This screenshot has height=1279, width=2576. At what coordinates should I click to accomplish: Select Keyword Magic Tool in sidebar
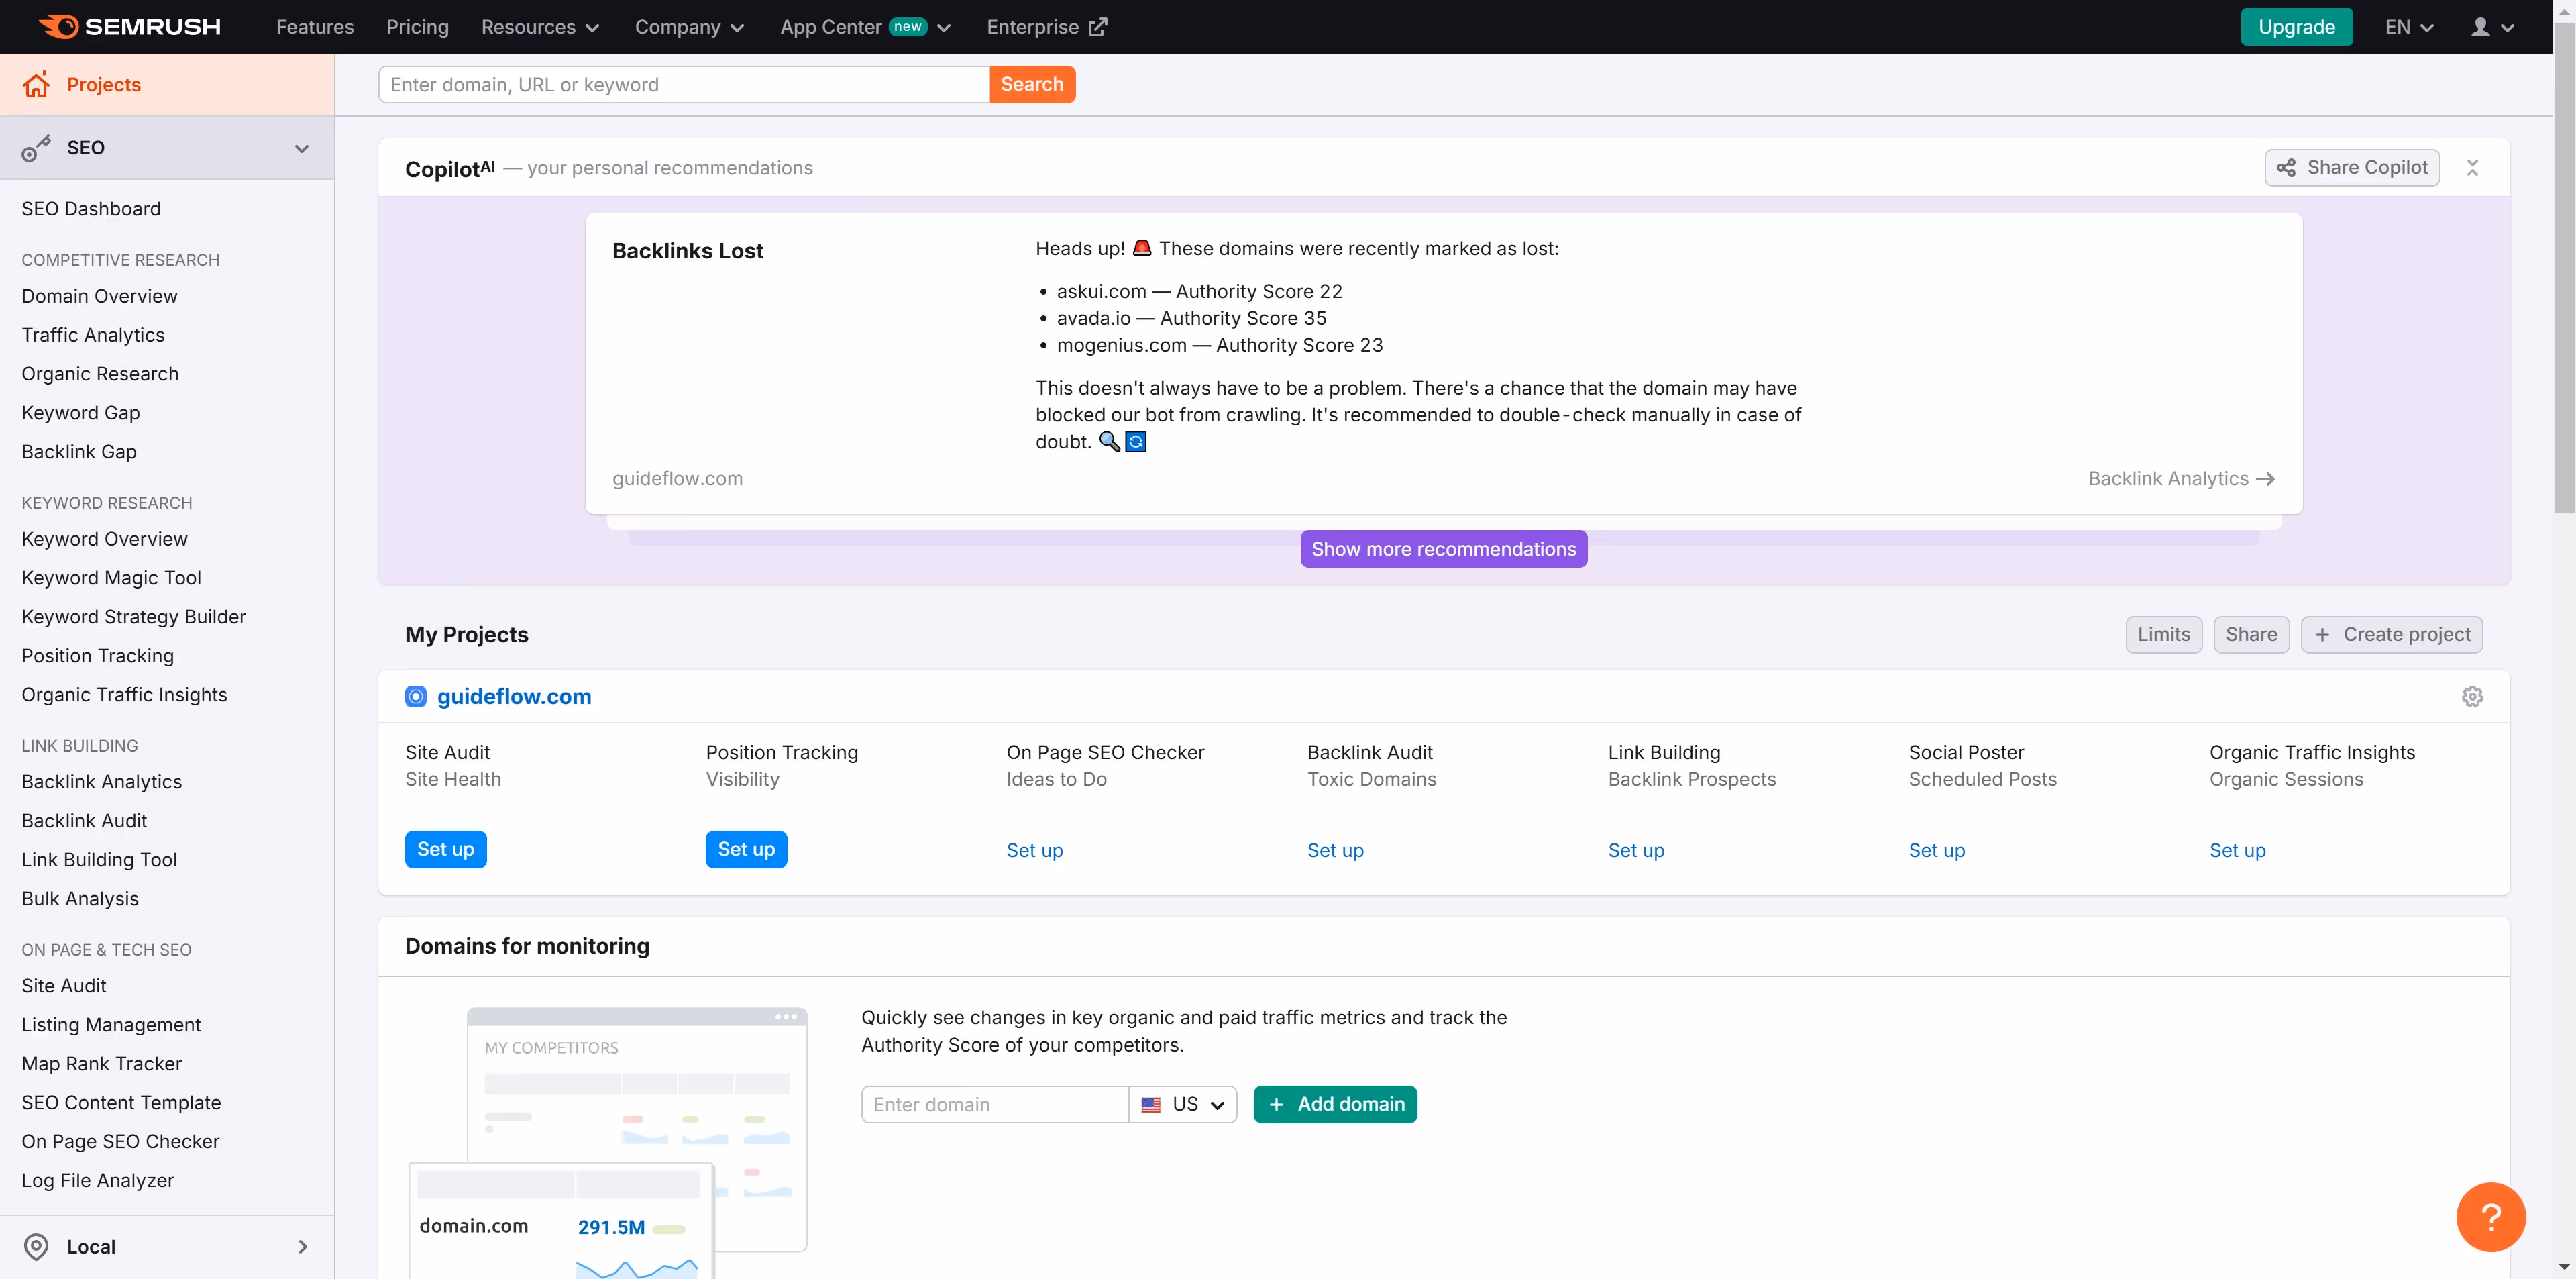(x=111, y=578)
